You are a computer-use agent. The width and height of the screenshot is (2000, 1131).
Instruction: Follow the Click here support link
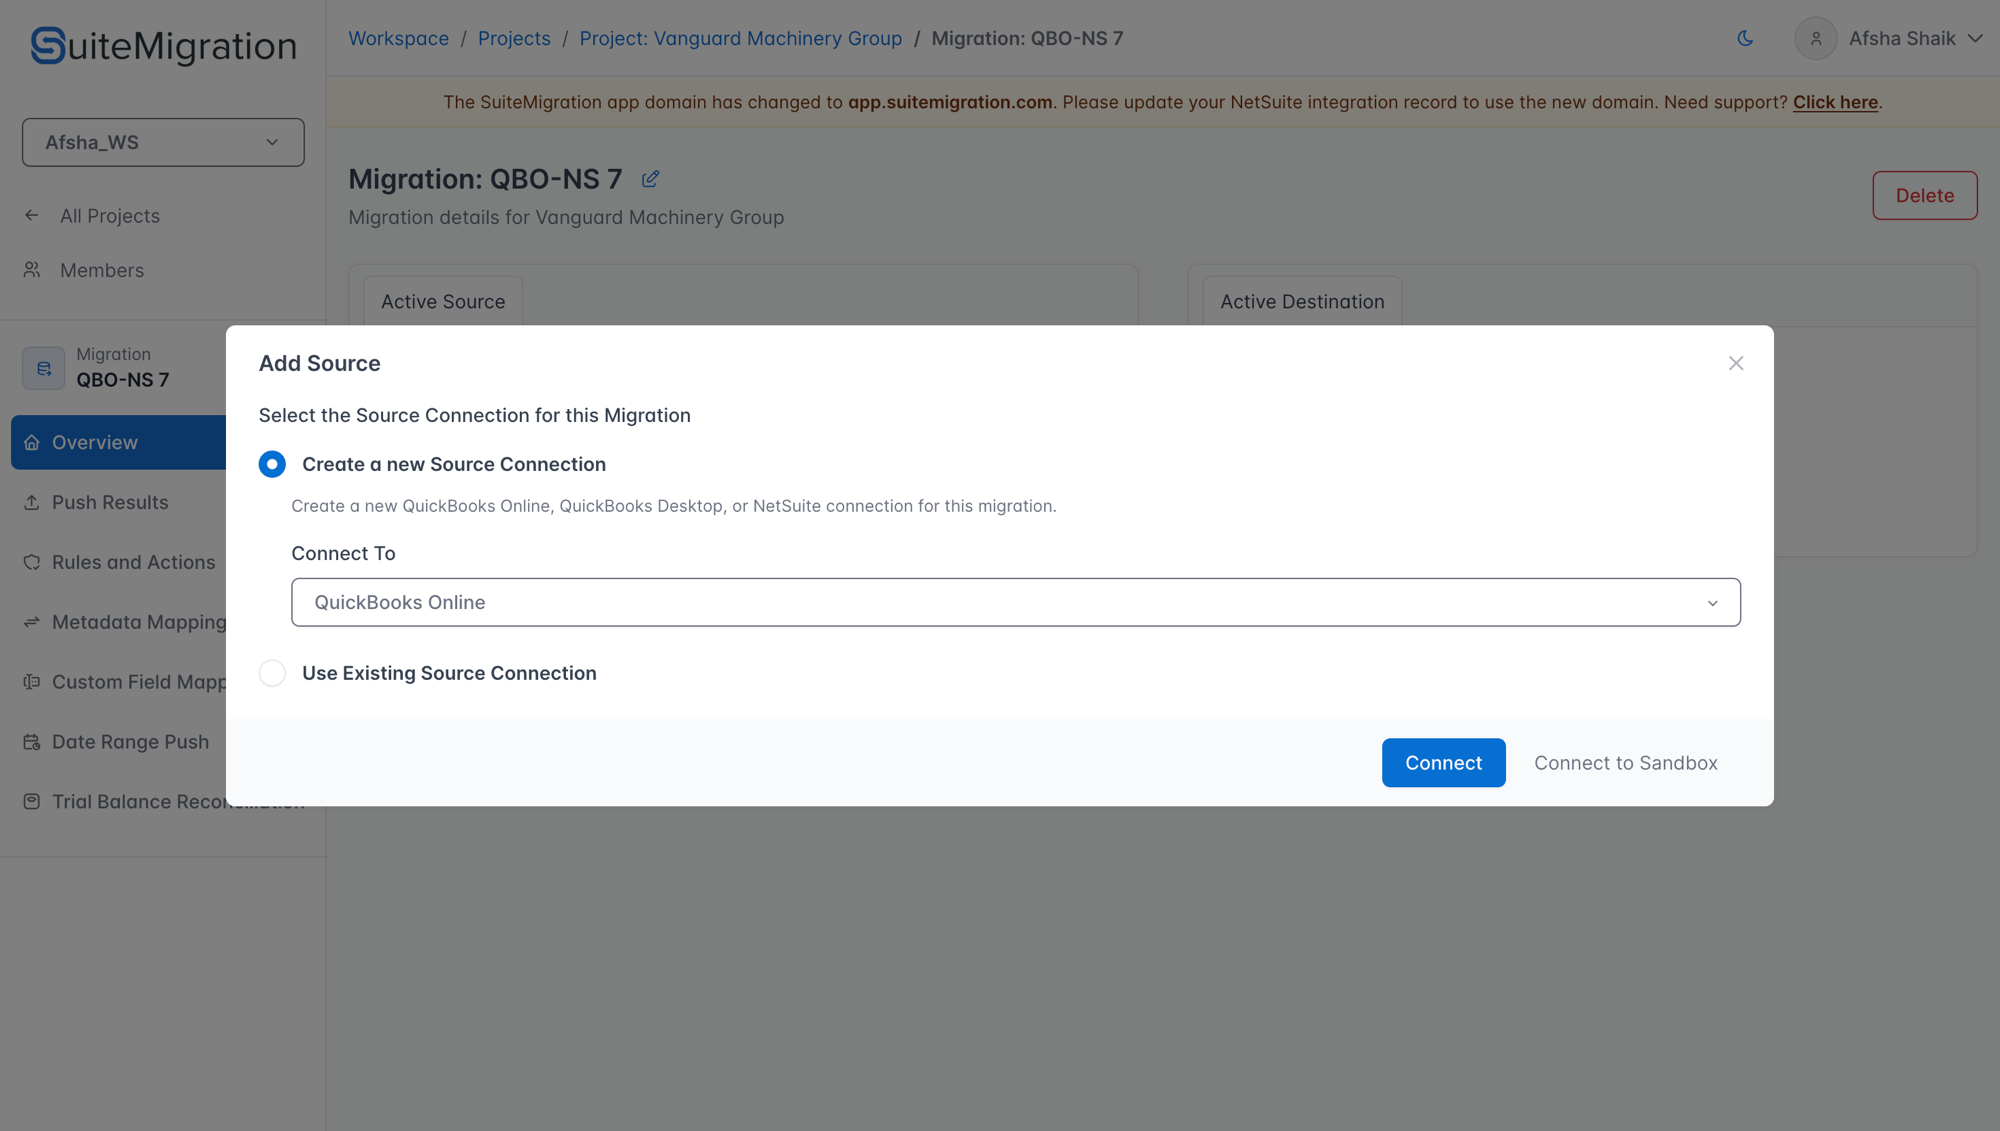(x=1835, y=102)
